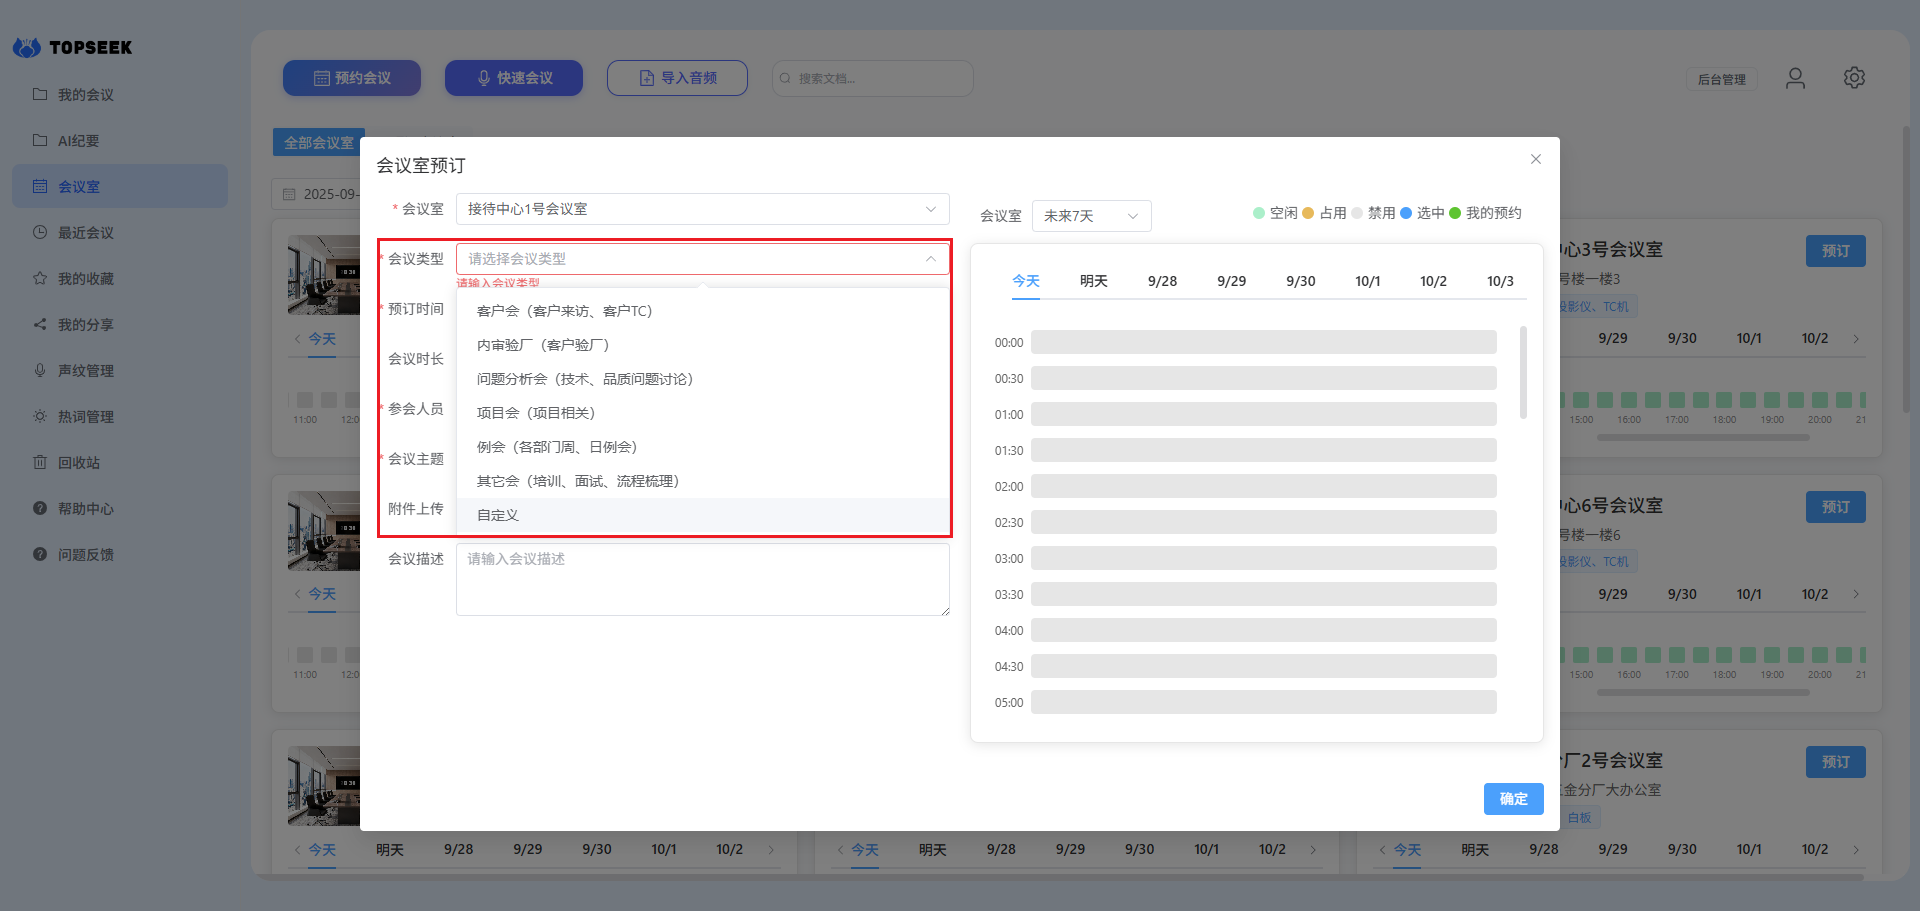
Task: Choose 自定义 from meeting type list
Action: click(x=498, y=515)
